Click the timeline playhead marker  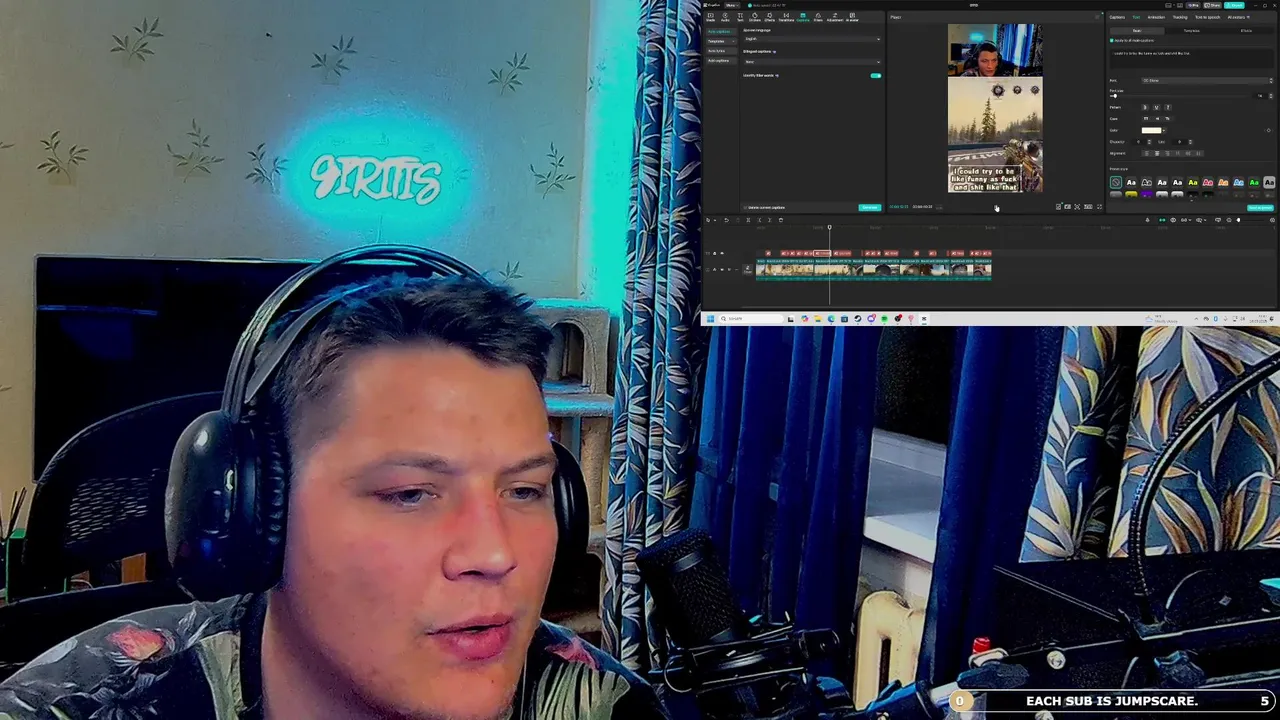(829, 227)
